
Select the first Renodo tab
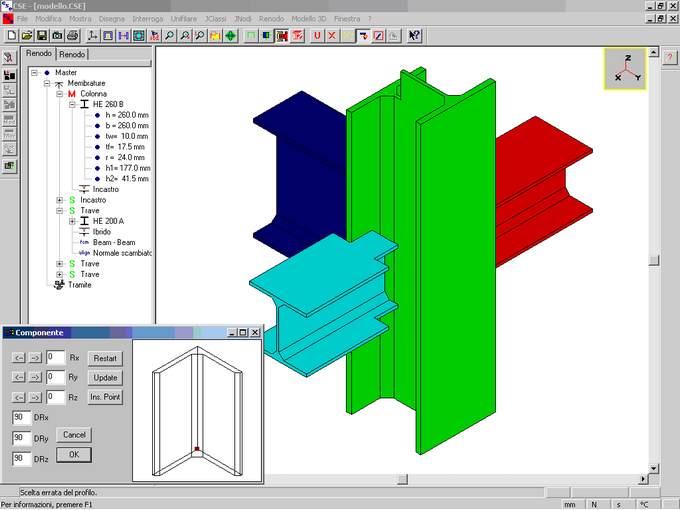tap(39, 53)
